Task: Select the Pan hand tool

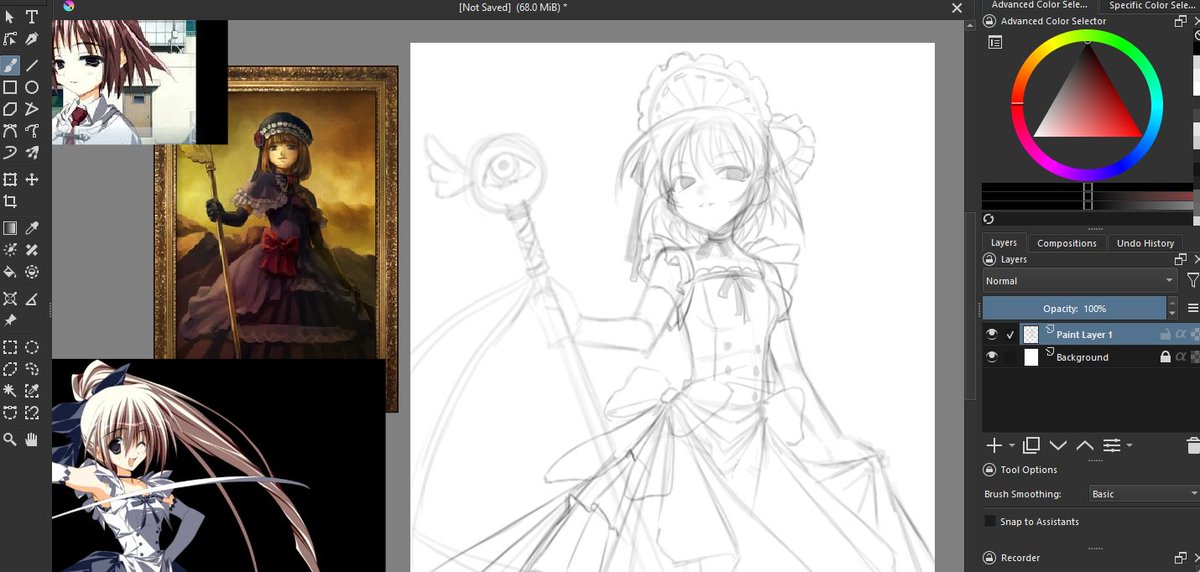Action: [x=32, y=439]
